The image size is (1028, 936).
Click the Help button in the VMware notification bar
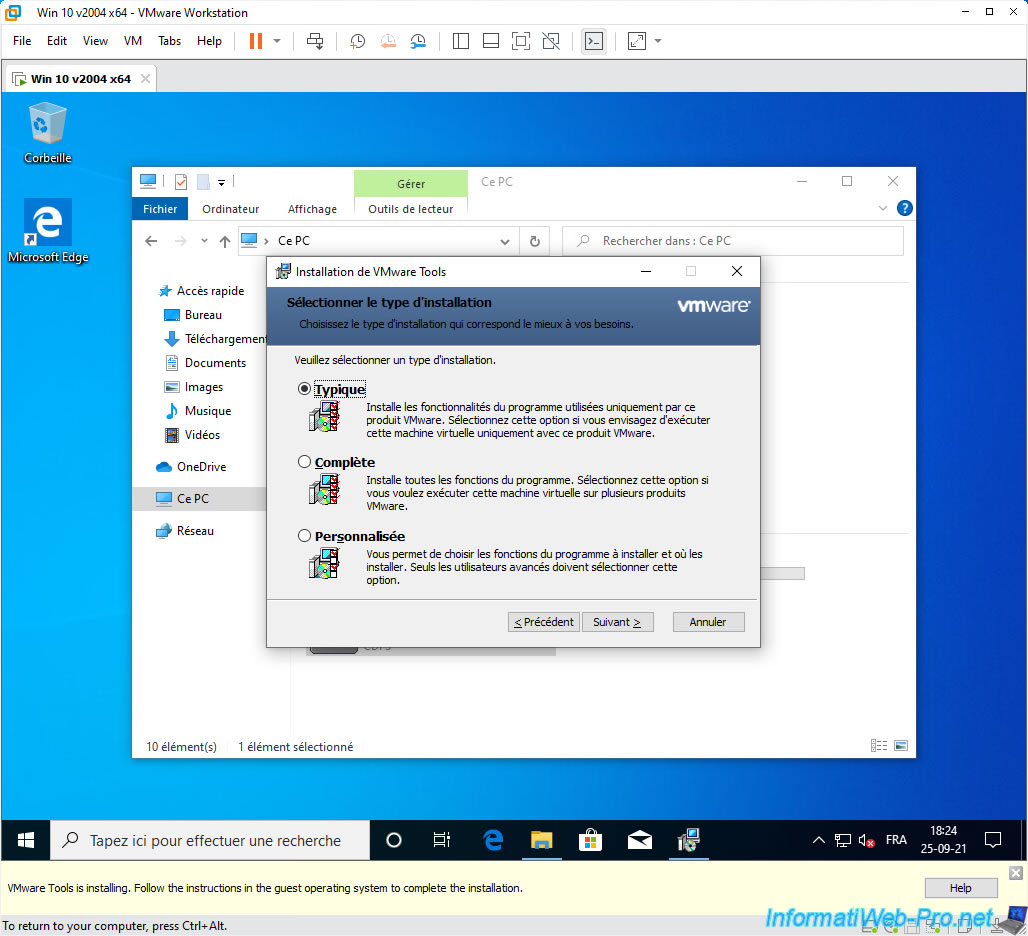pyautogui.click(x=960, y=888)
